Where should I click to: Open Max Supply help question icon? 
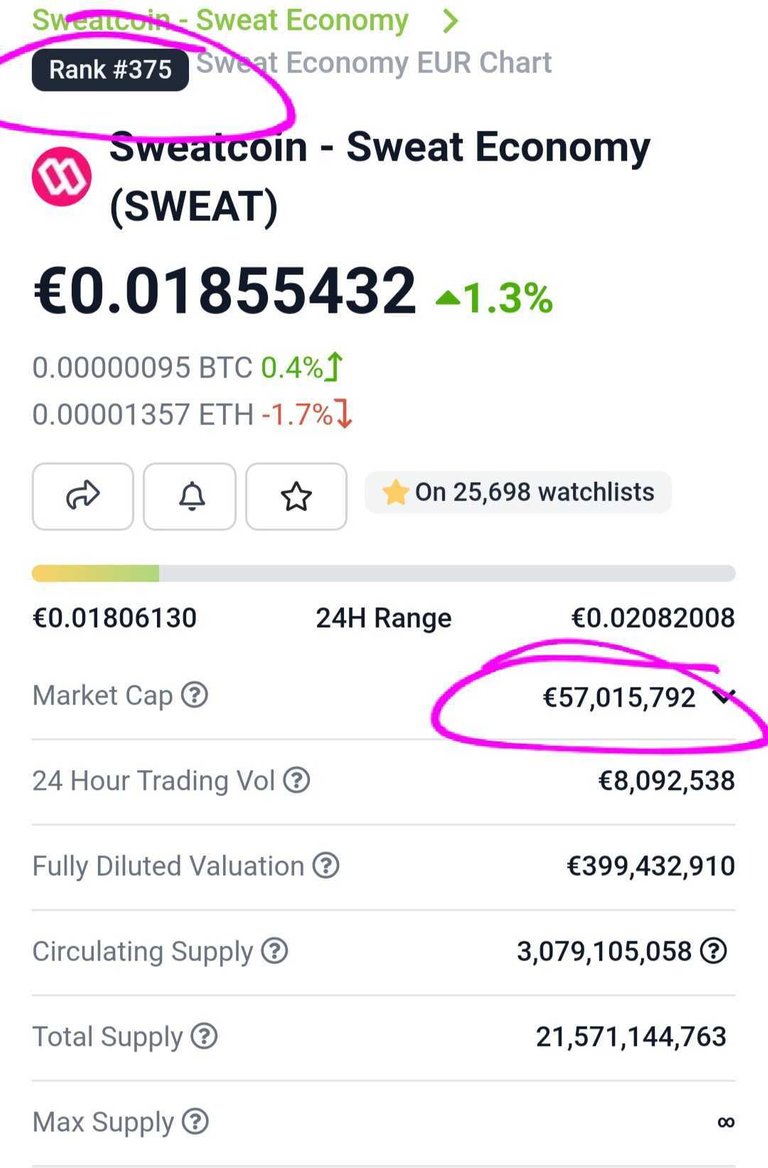point(195,1122)
